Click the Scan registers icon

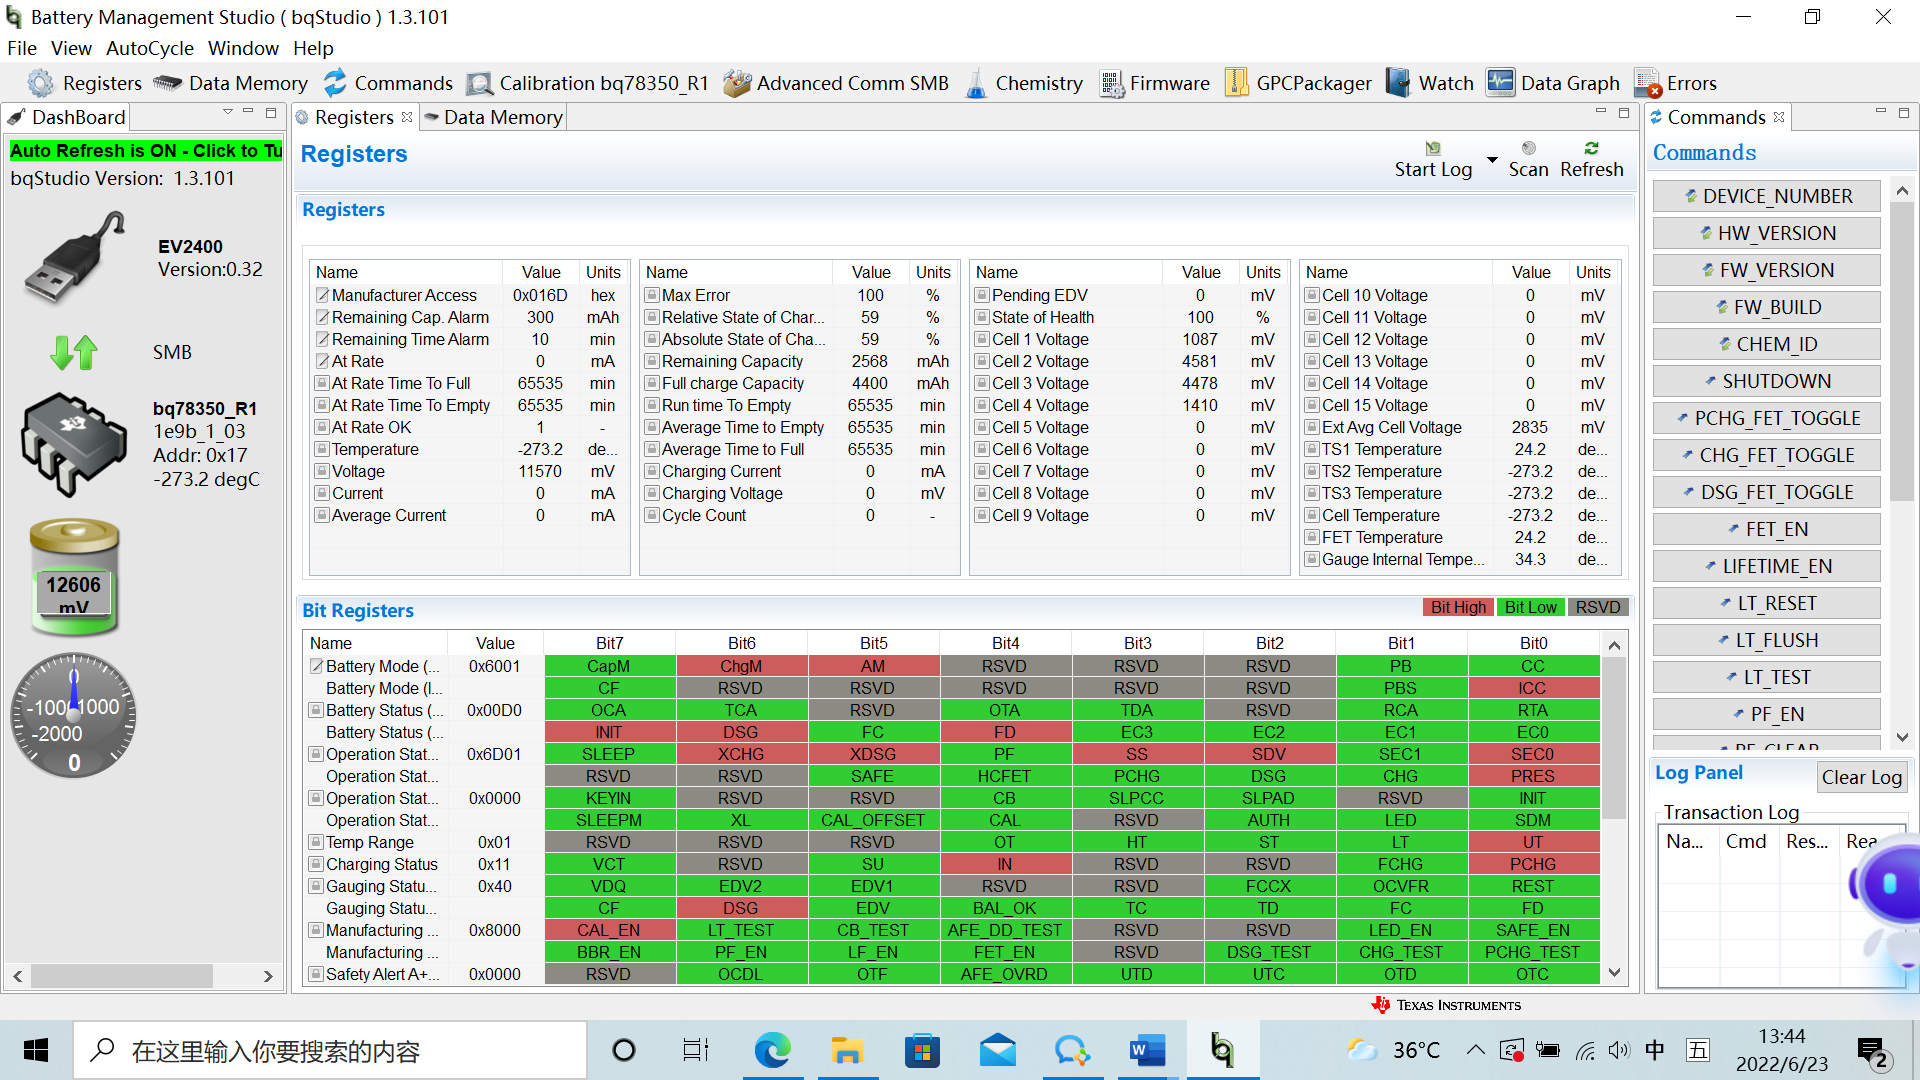[x=1528, y=149]
